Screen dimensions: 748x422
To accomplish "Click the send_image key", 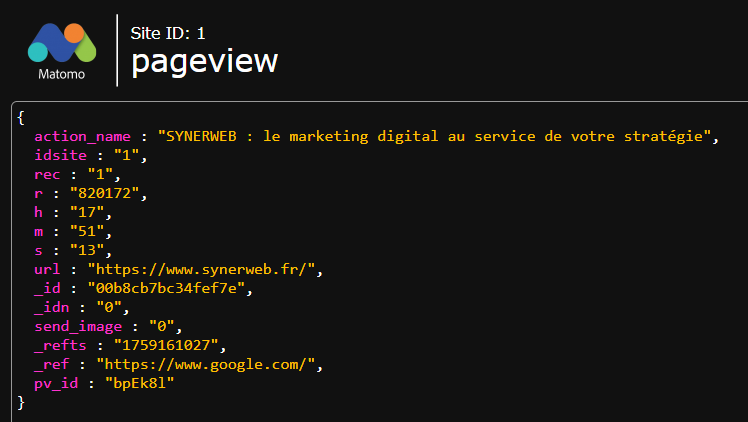I will point(78,326).
